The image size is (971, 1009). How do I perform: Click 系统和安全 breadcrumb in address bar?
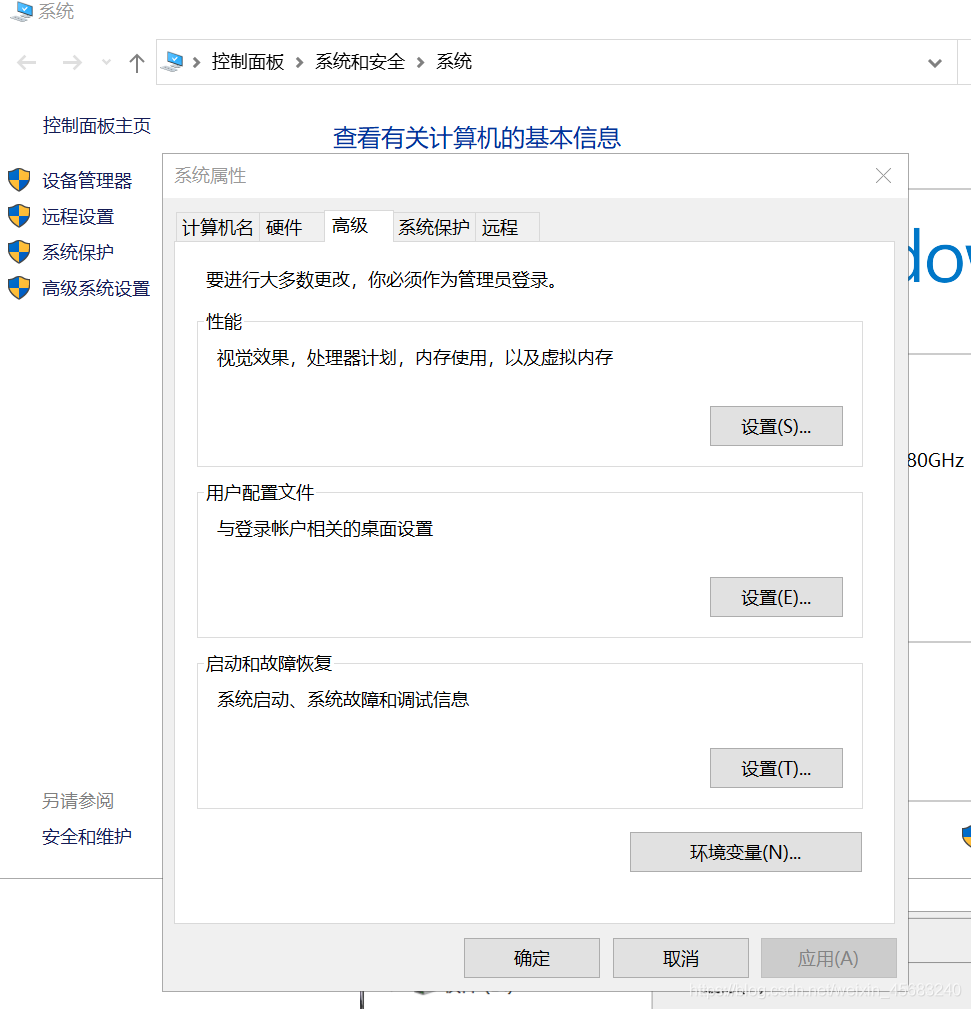tap(360, 62)
